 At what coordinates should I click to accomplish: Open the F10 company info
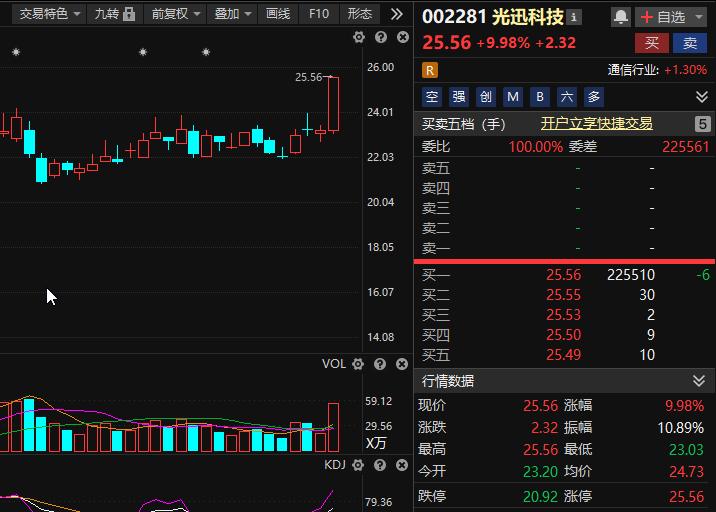click(x=319, y=14)
